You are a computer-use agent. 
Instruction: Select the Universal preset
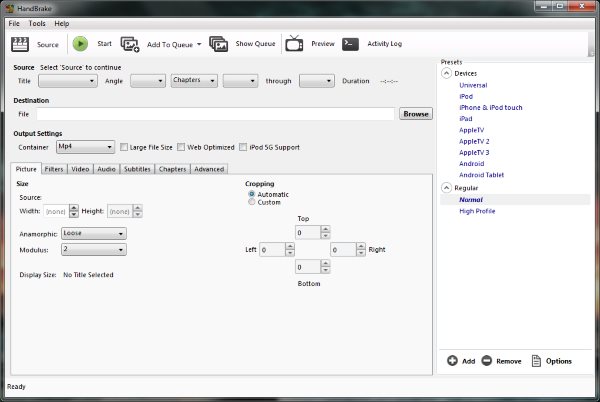(473, 85)
